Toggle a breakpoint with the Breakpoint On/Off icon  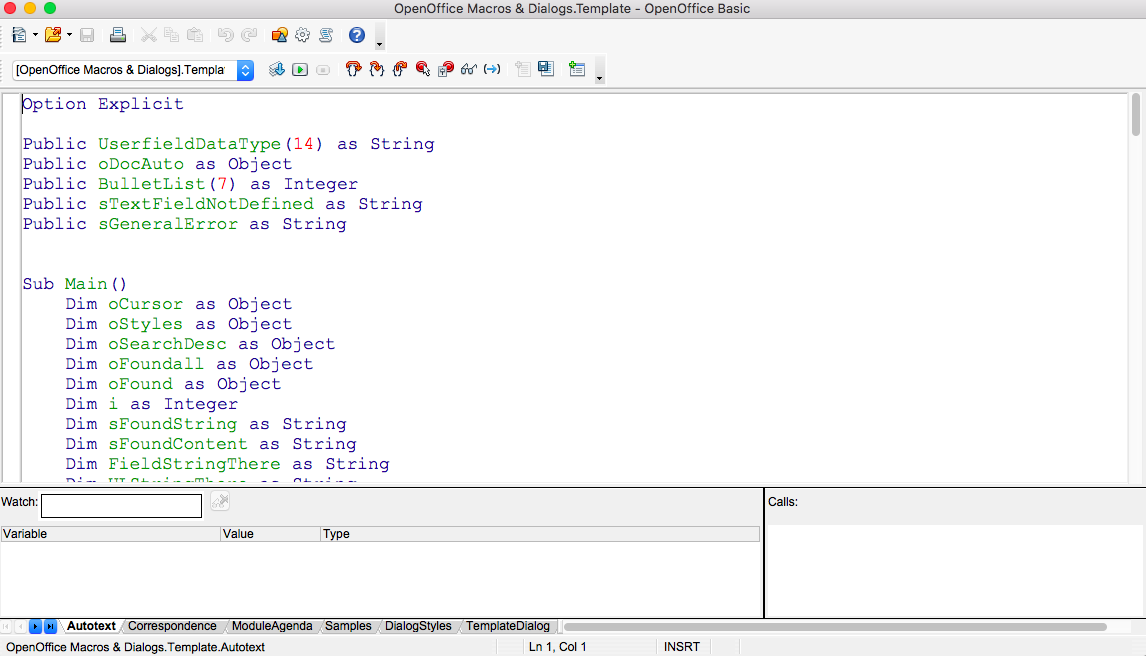click(x=422, y=70)
